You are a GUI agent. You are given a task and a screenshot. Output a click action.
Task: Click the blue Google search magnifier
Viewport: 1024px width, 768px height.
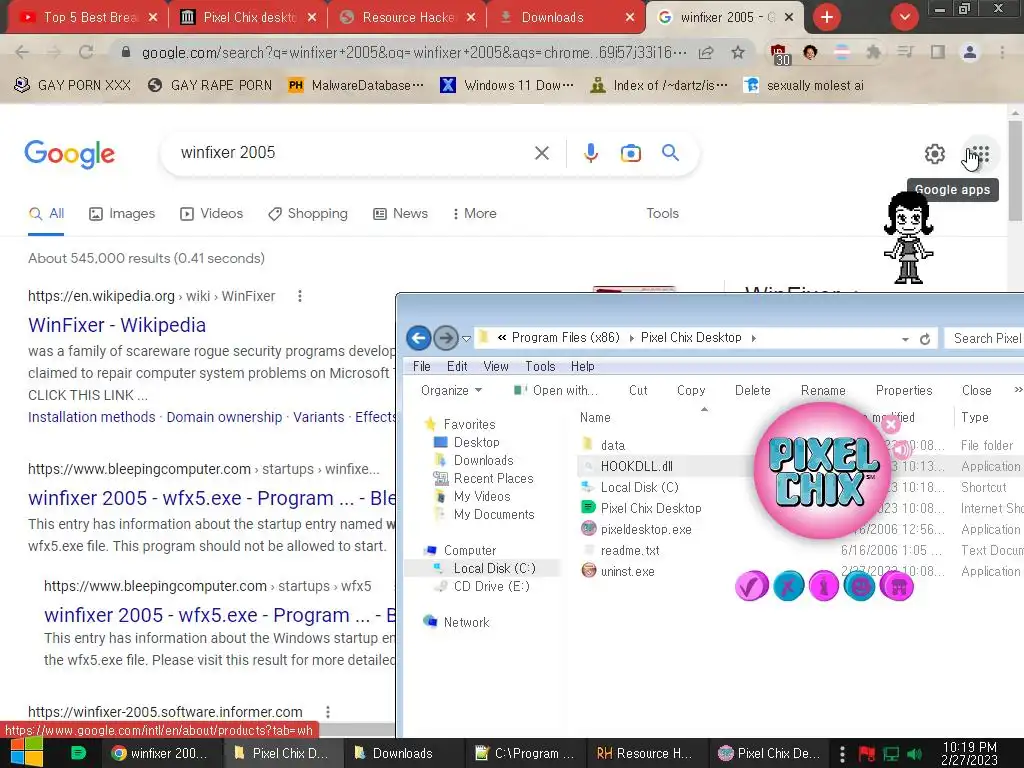click(x=670, y=153)
